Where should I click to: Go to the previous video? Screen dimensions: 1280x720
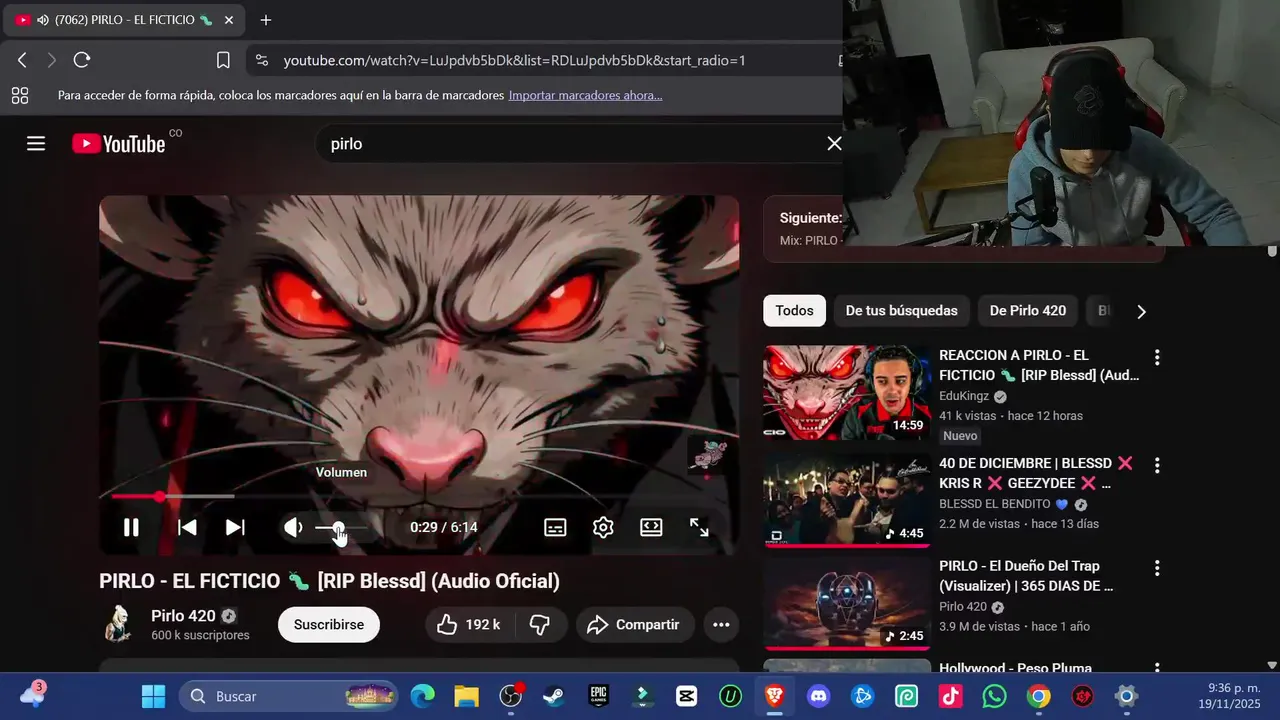[x=187, y=527]
